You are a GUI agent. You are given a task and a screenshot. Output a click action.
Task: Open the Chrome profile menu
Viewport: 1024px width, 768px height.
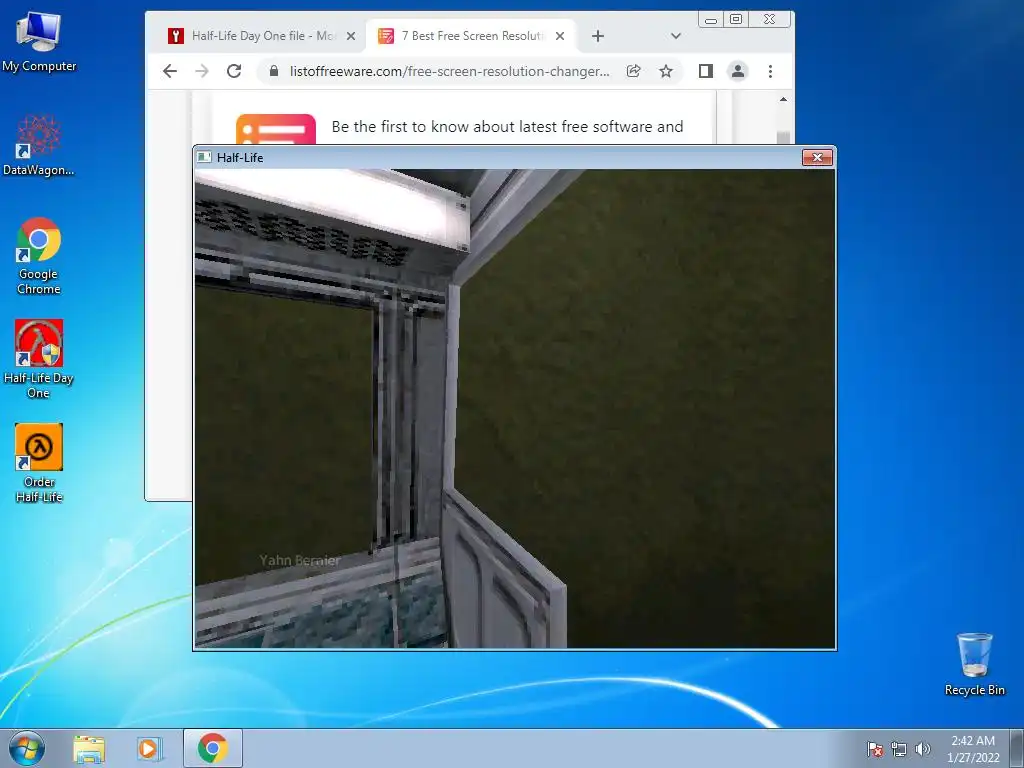pyautogui.click(x=738, y=71)
